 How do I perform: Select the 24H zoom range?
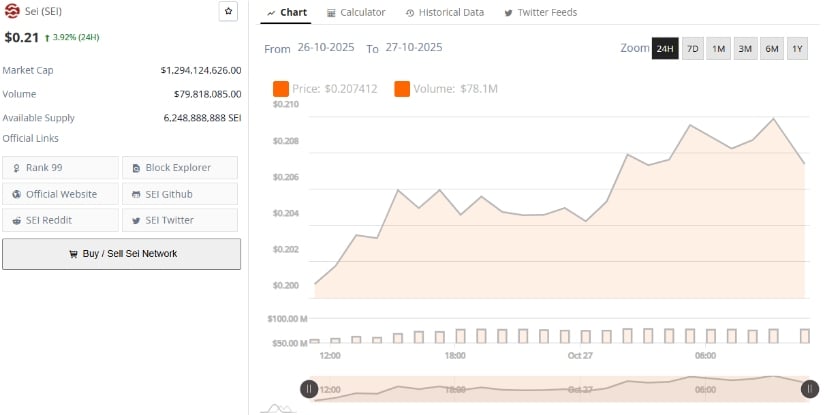pos(665,49)
